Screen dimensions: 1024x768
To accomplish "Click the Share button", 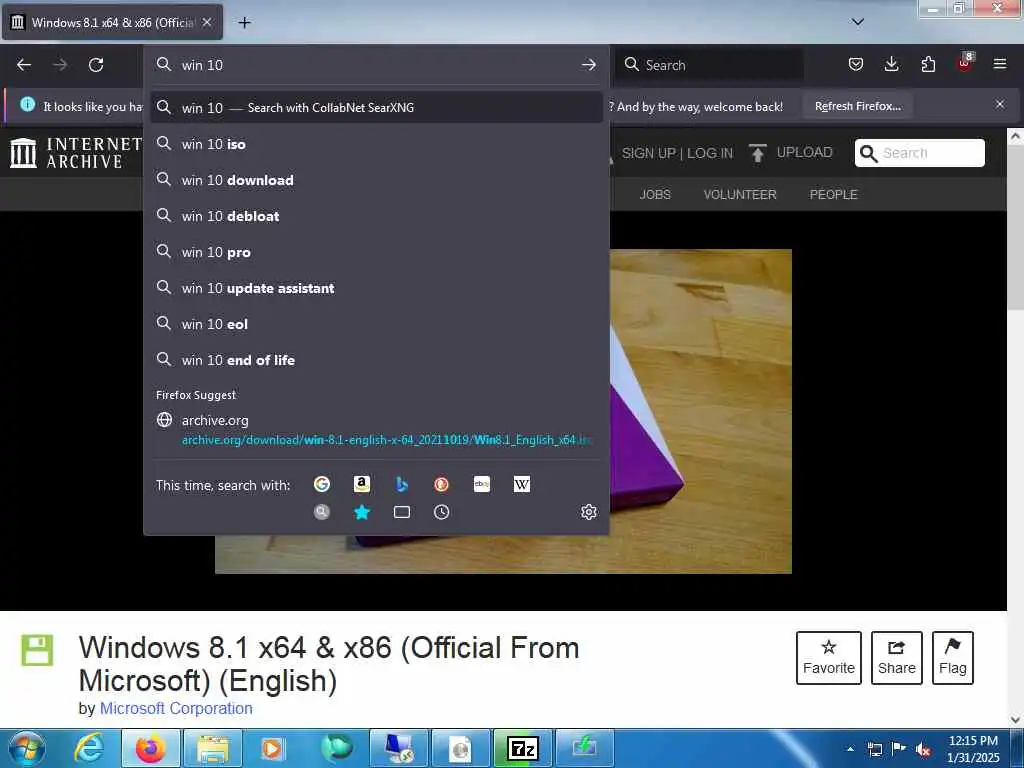I will [897, 658].
